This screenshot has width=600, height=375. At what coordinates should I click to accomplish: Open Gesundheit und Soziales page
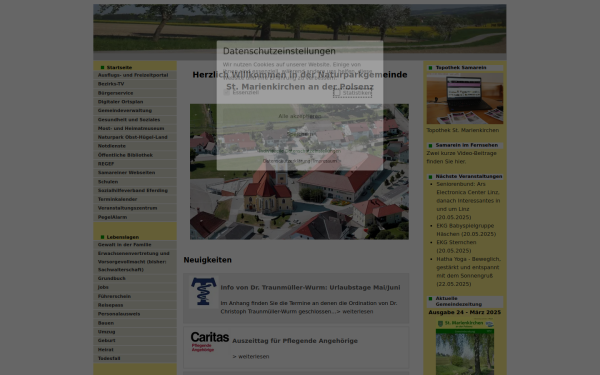(x=135, y=119)
